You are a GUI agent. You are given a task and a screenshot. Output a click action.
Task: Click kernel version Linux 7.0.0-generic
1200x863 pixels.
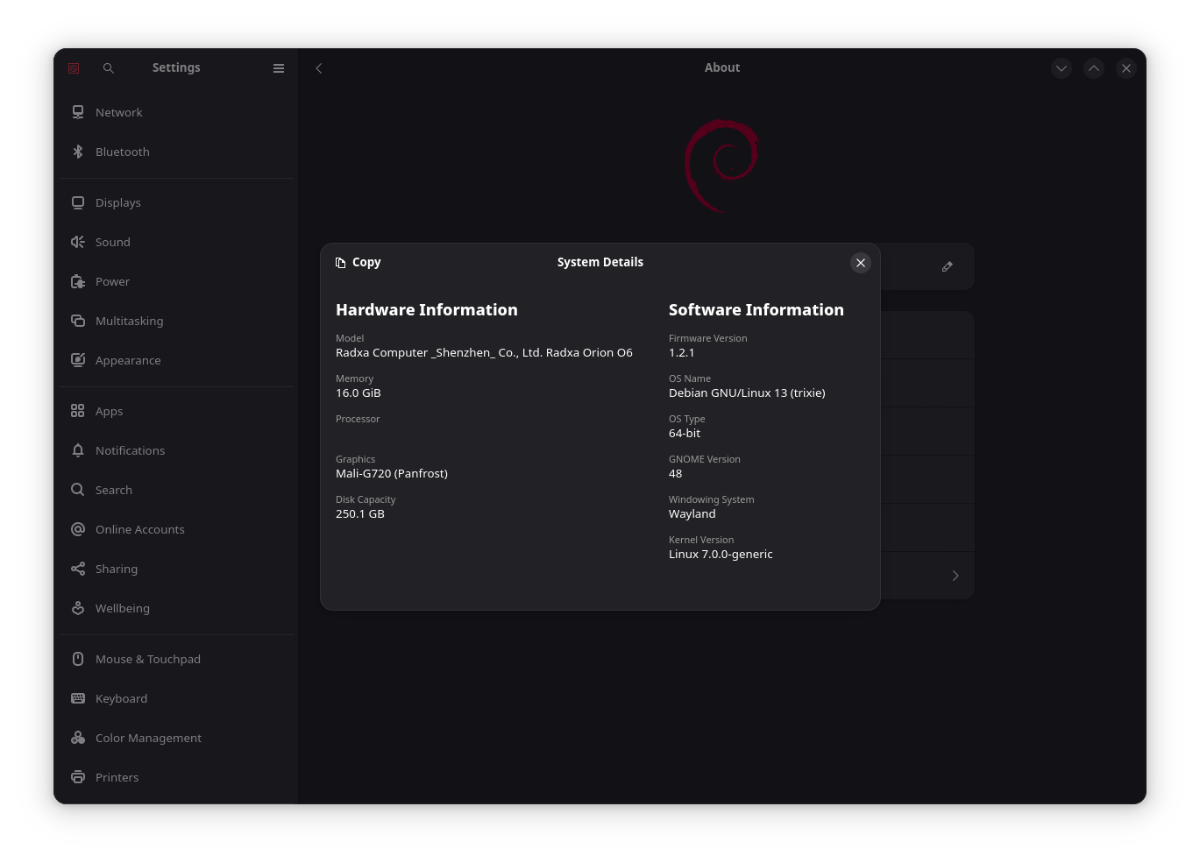click(721, 554)
